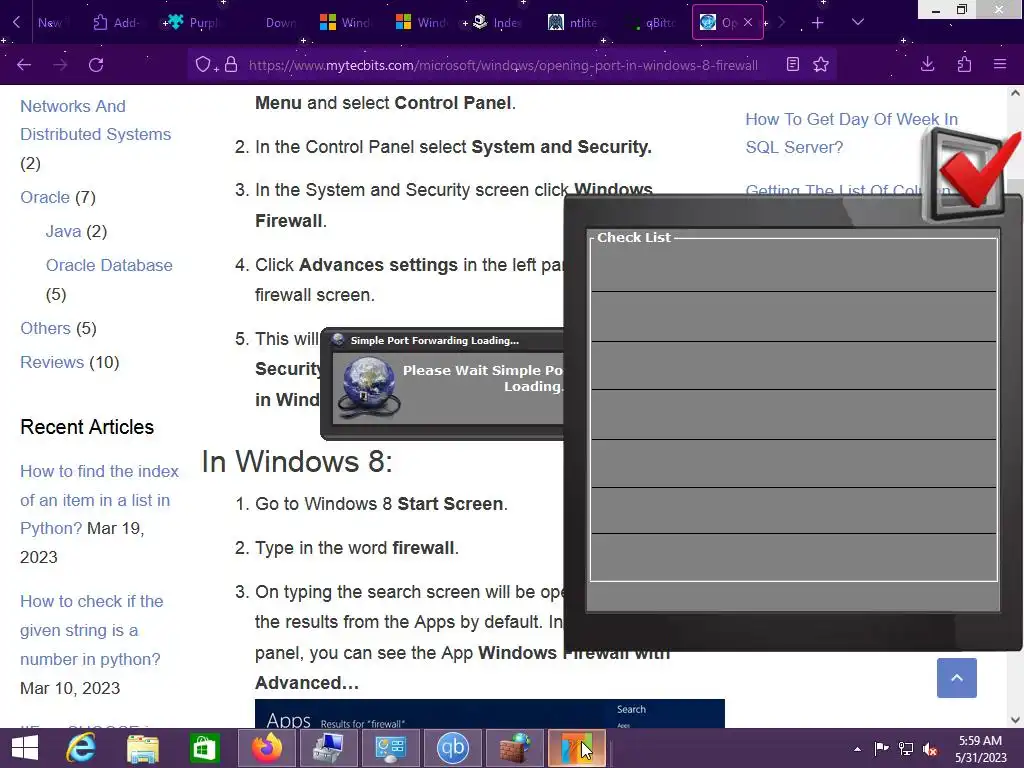Launch Windows Store from the taskbar
This screenshot has width=1024, height=768.
point(204,748)
